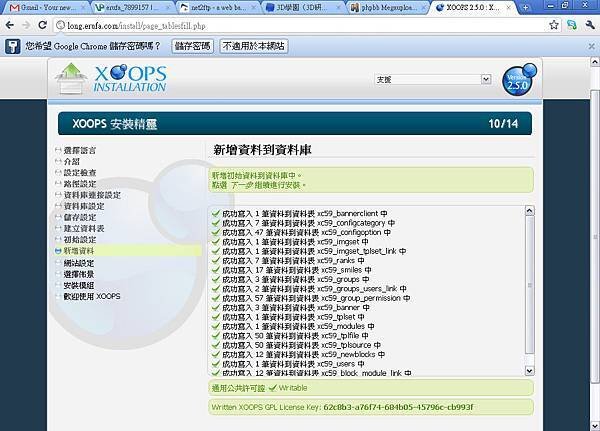Select 安裝模組 step in sidebar

[x=78, y=286]
